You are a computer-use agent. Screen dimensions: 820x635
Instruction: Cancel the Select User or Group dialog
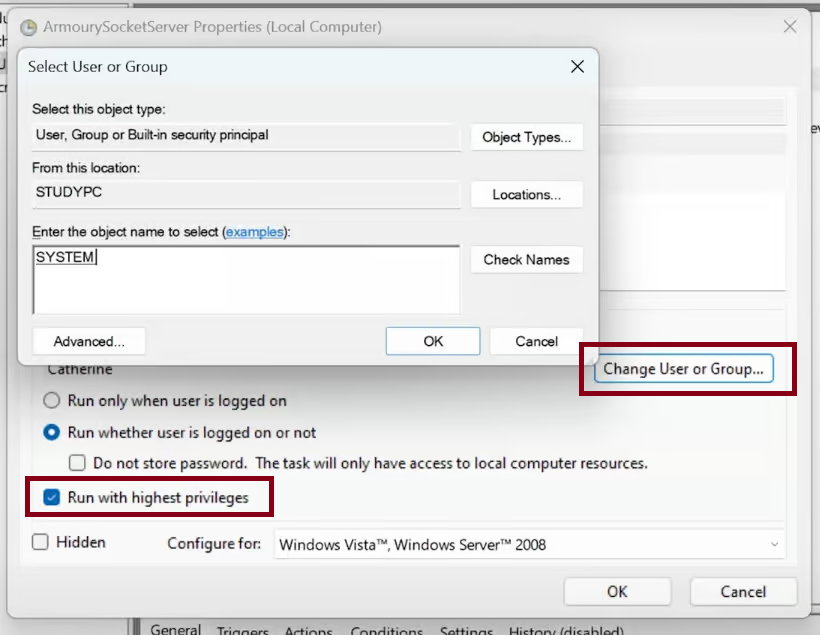[537, 341]
